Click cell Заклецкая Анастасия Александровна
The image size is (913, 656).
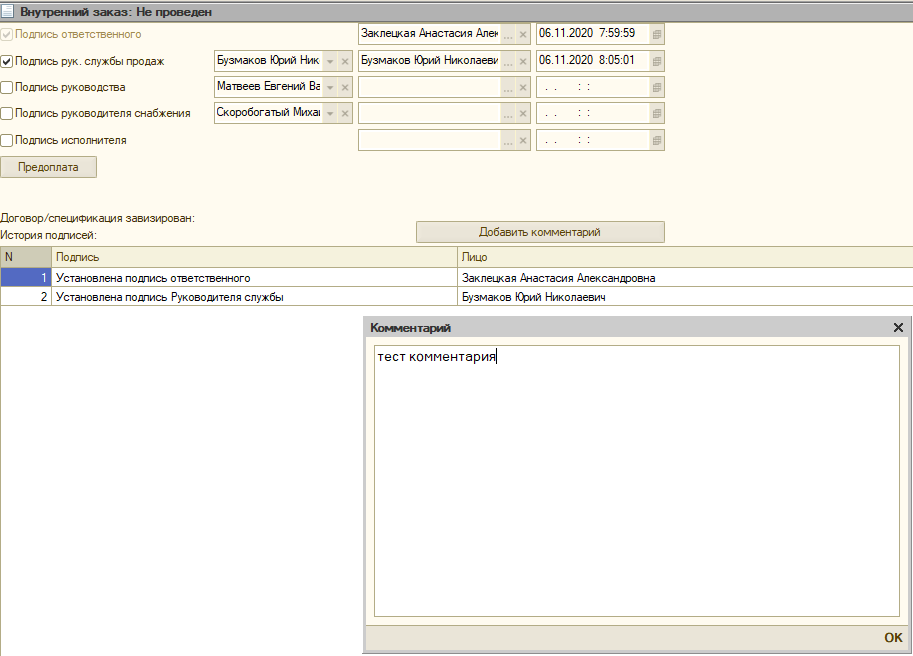[x=685, y=278]
